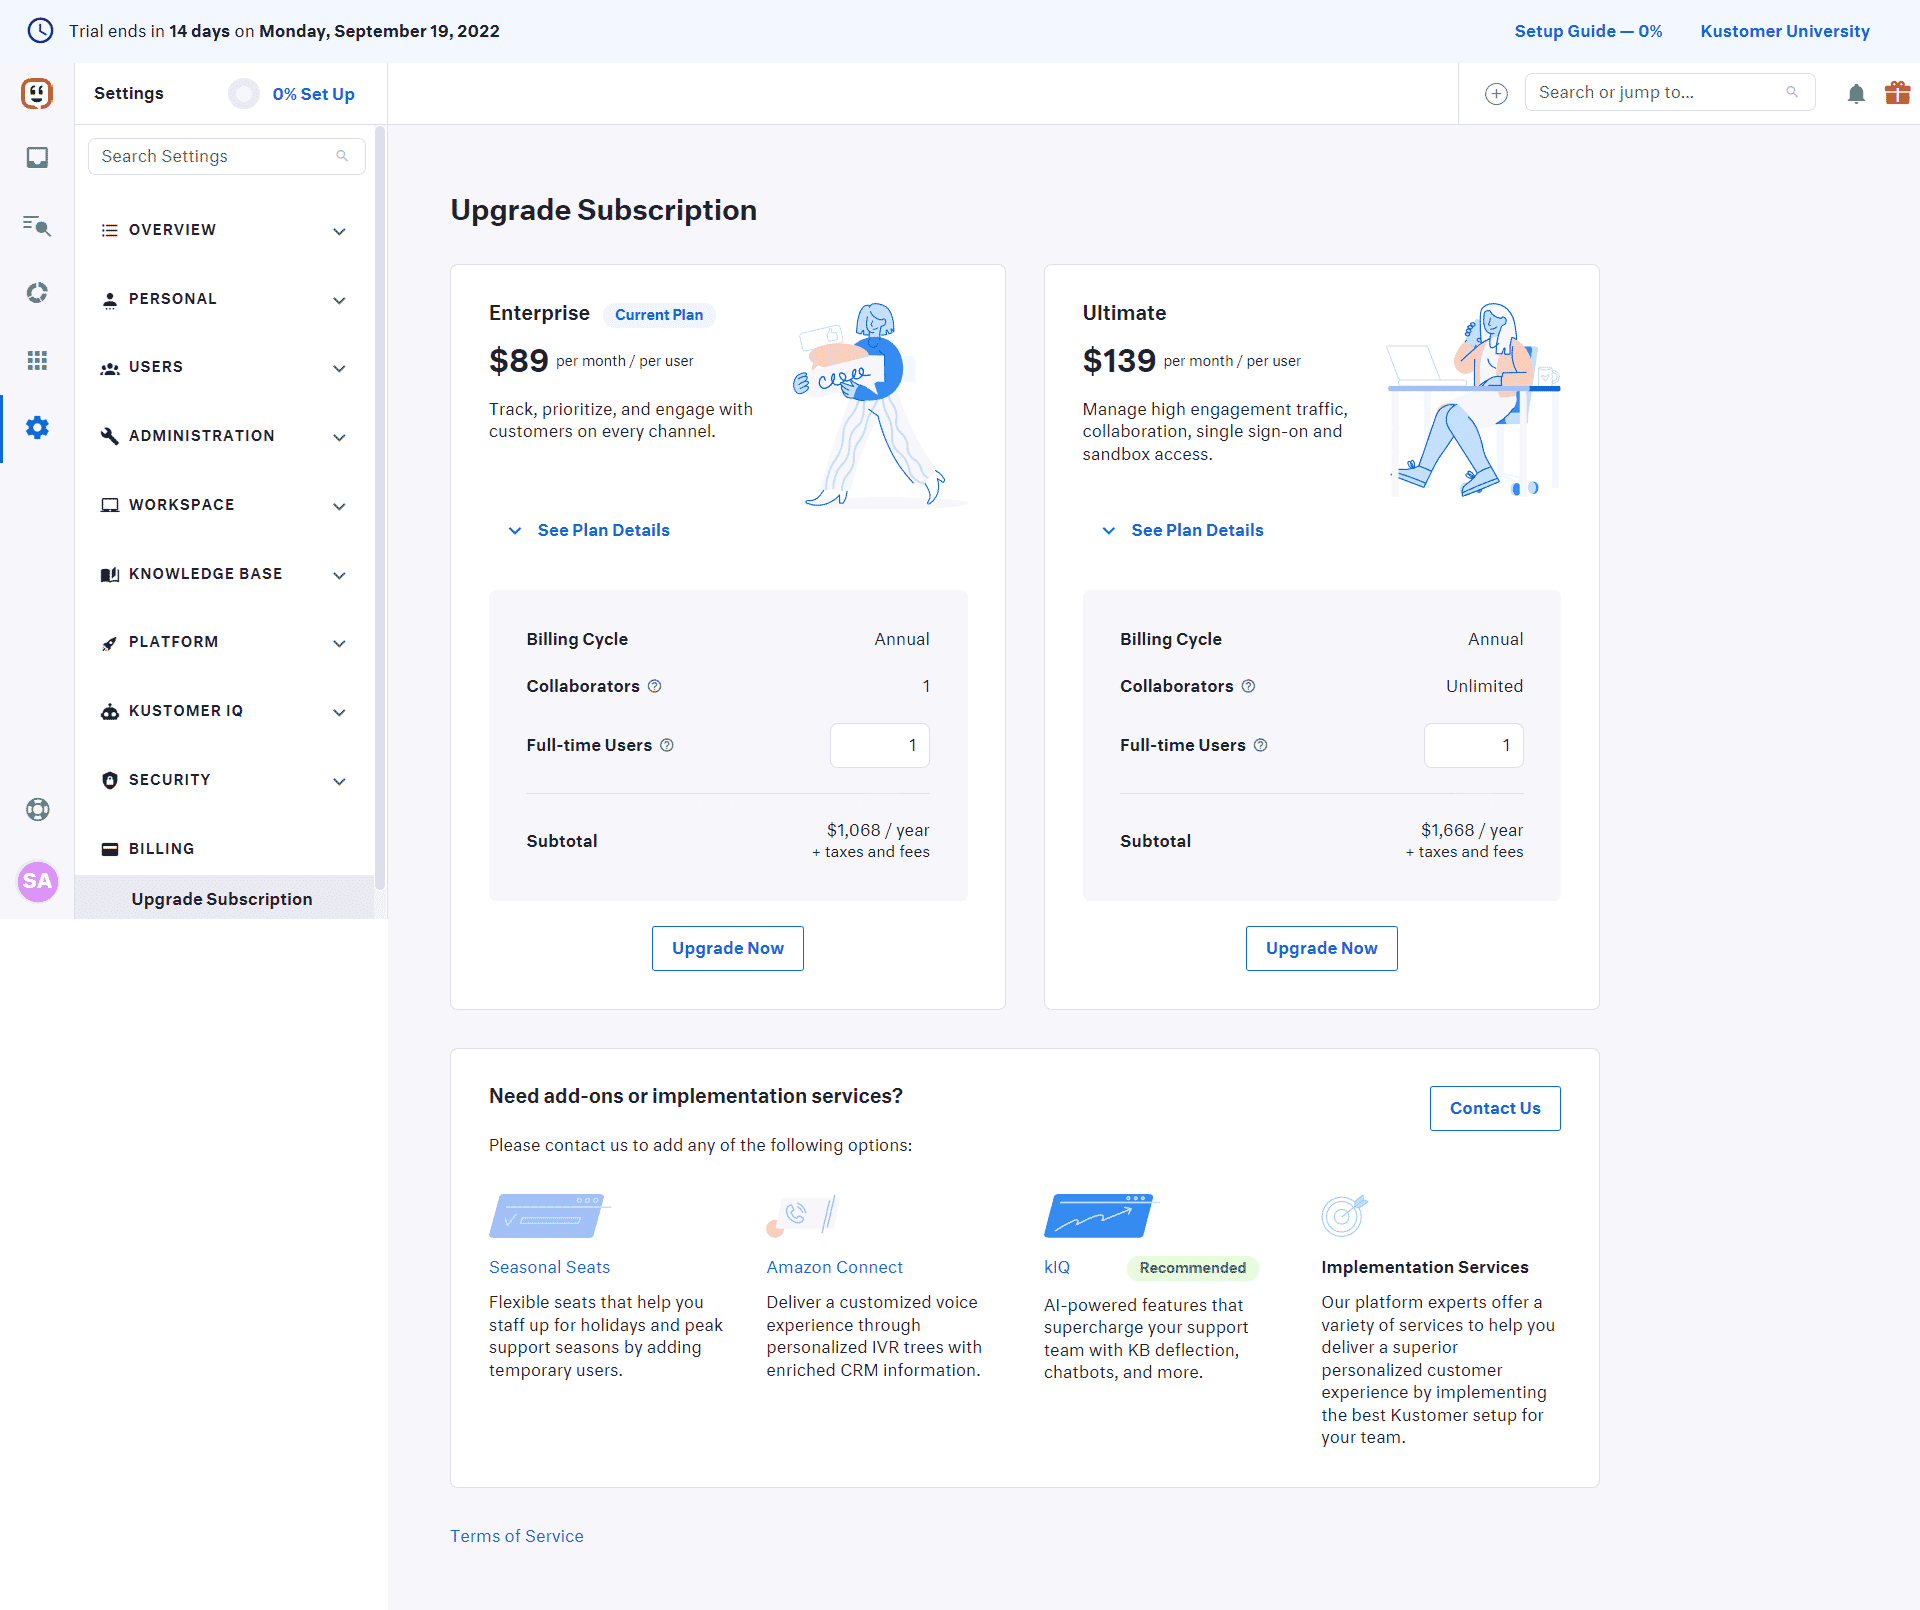Open Kustomer University link

[1785, 31]
